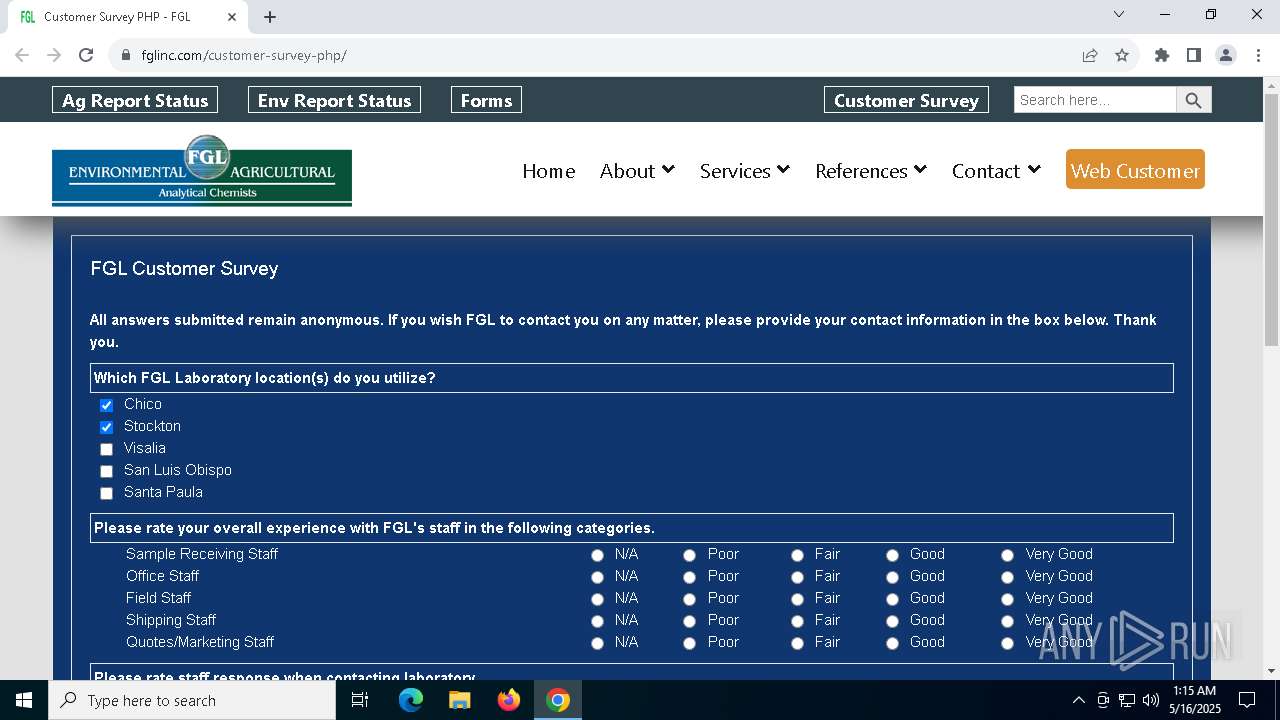The width and height of the screenshot is (1280, 720).
Task: Expand the References menu dropdown
Action: pos(871,171)
